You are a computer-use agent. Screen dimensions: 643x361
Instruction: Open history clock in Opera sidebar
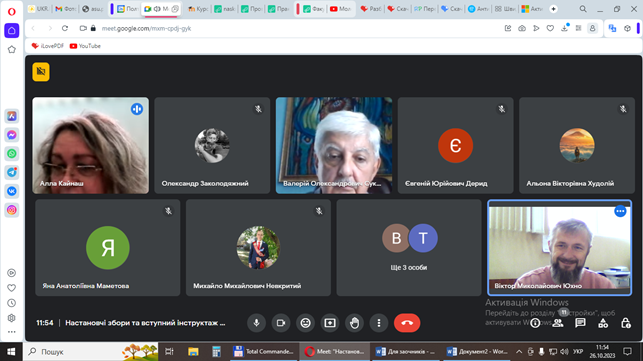point(11,303)
